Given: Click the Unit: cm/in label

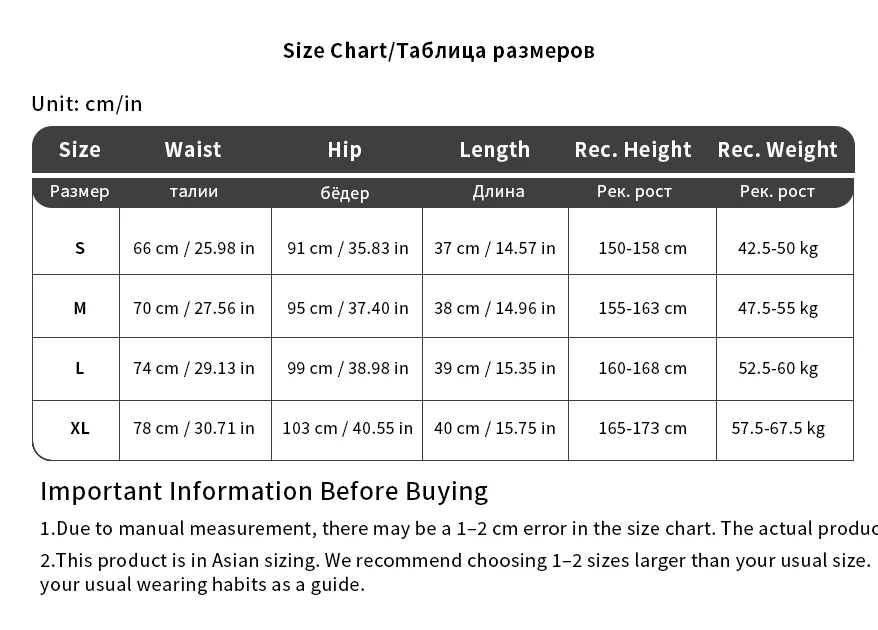Looking at the screenshot, I should [x=87, y=104].
